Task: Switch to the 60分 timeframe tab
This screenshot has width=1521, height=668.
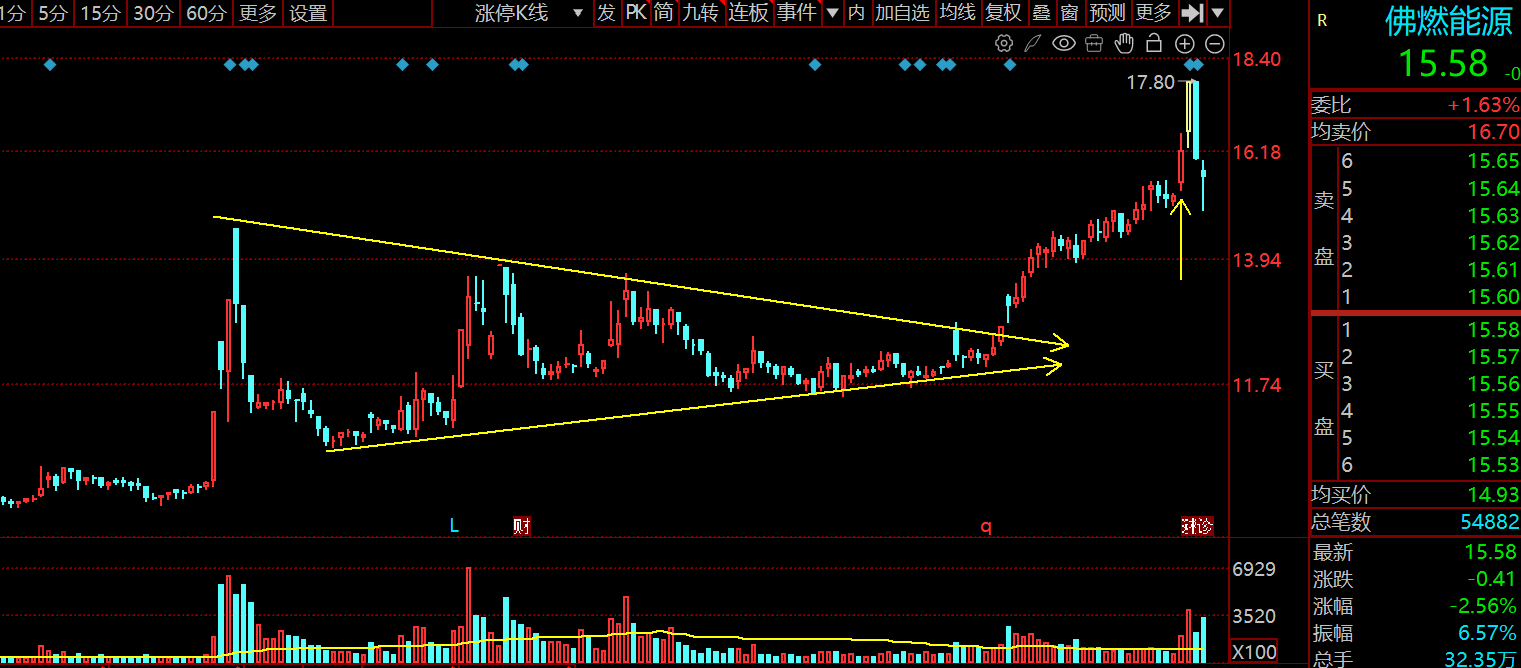Action: click(206, 13)
